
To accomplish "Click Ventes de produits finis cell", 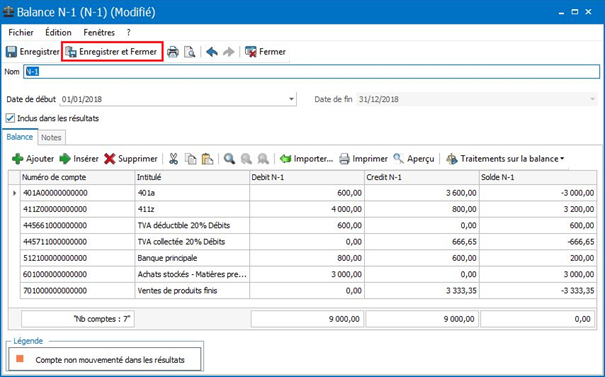I will 192,291.
